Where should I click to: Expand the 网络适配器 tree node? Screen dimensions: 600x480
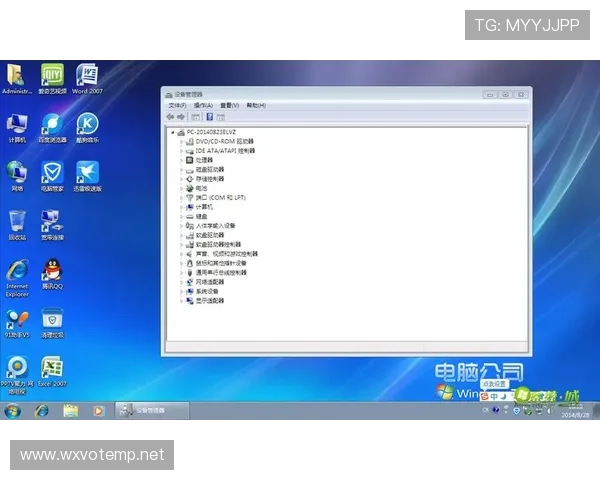pos(181,282)
